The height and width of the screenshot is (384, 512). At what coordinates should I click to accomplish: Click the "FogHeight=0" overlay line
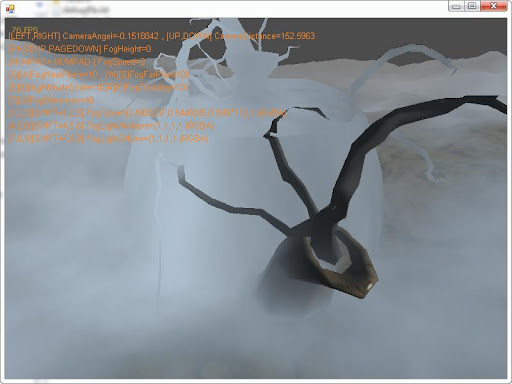point(80,49)
